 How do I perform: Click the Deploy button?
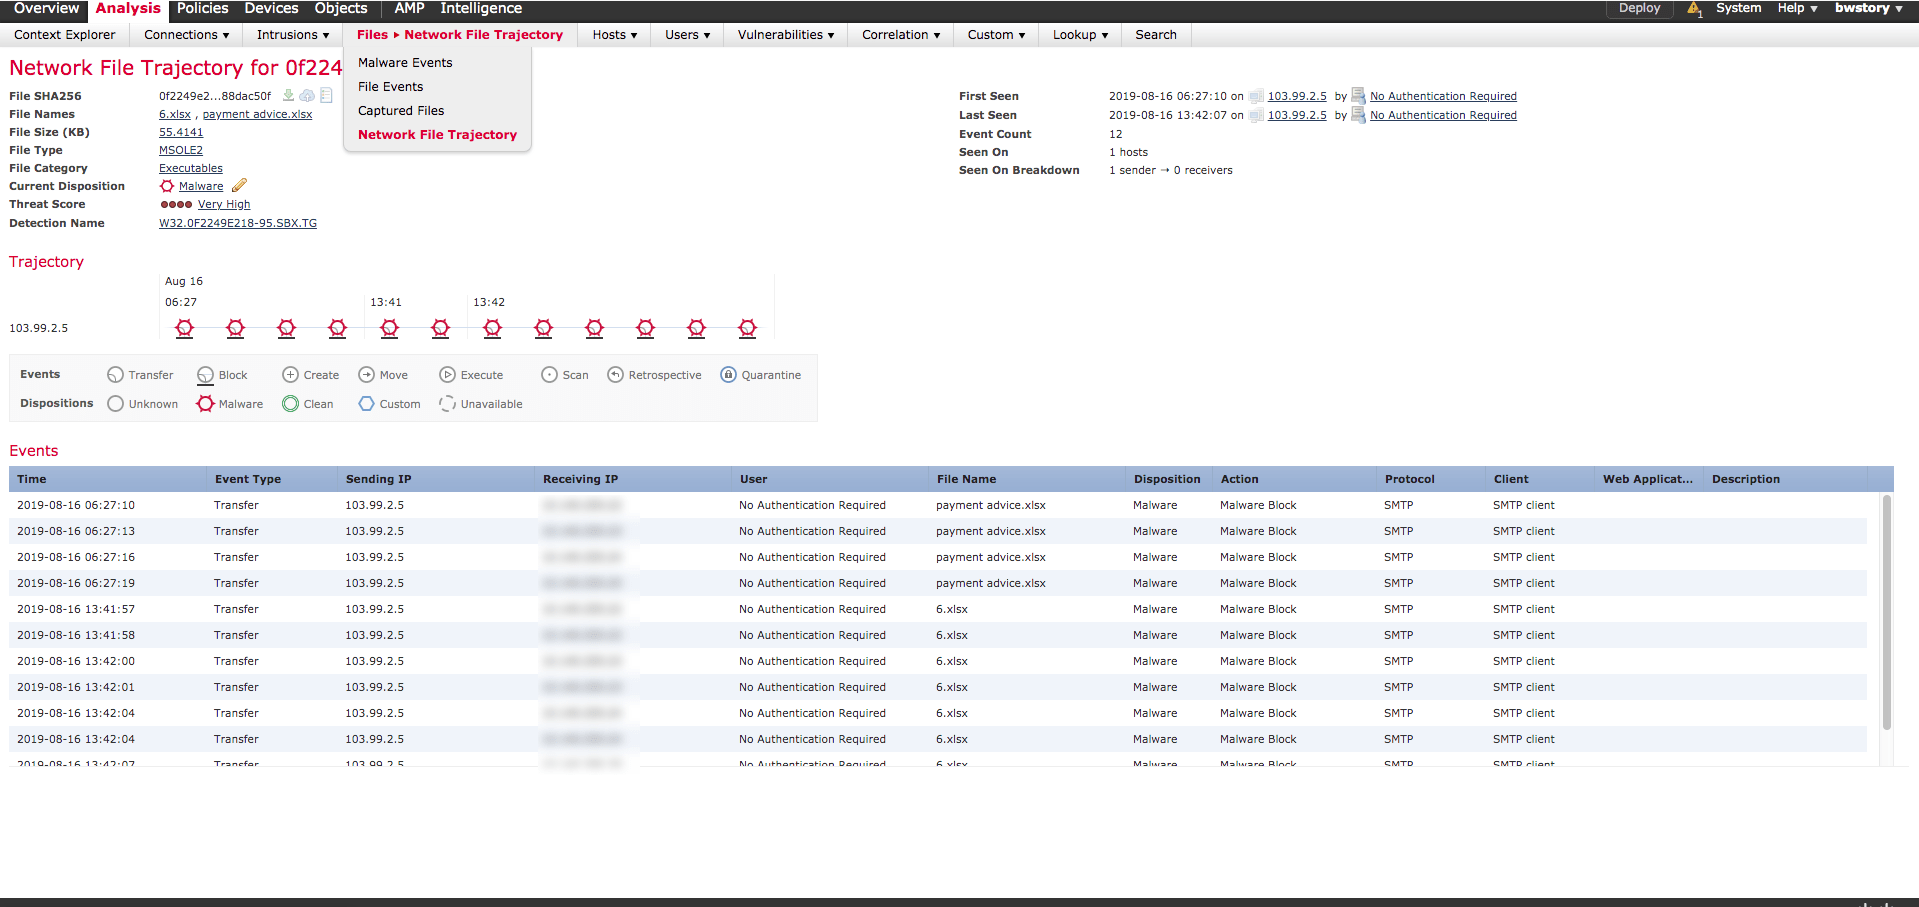tap(1639, 8)
